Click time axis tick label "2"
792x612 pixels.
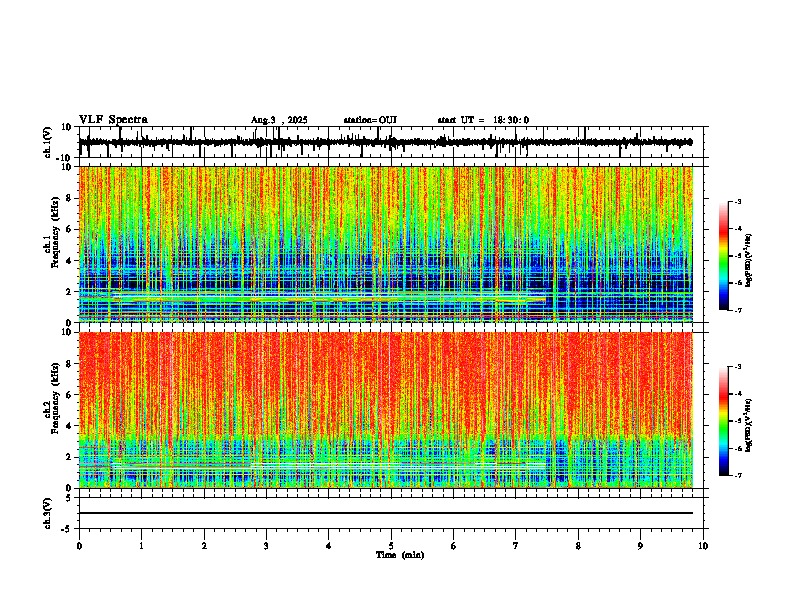[204, 546]
